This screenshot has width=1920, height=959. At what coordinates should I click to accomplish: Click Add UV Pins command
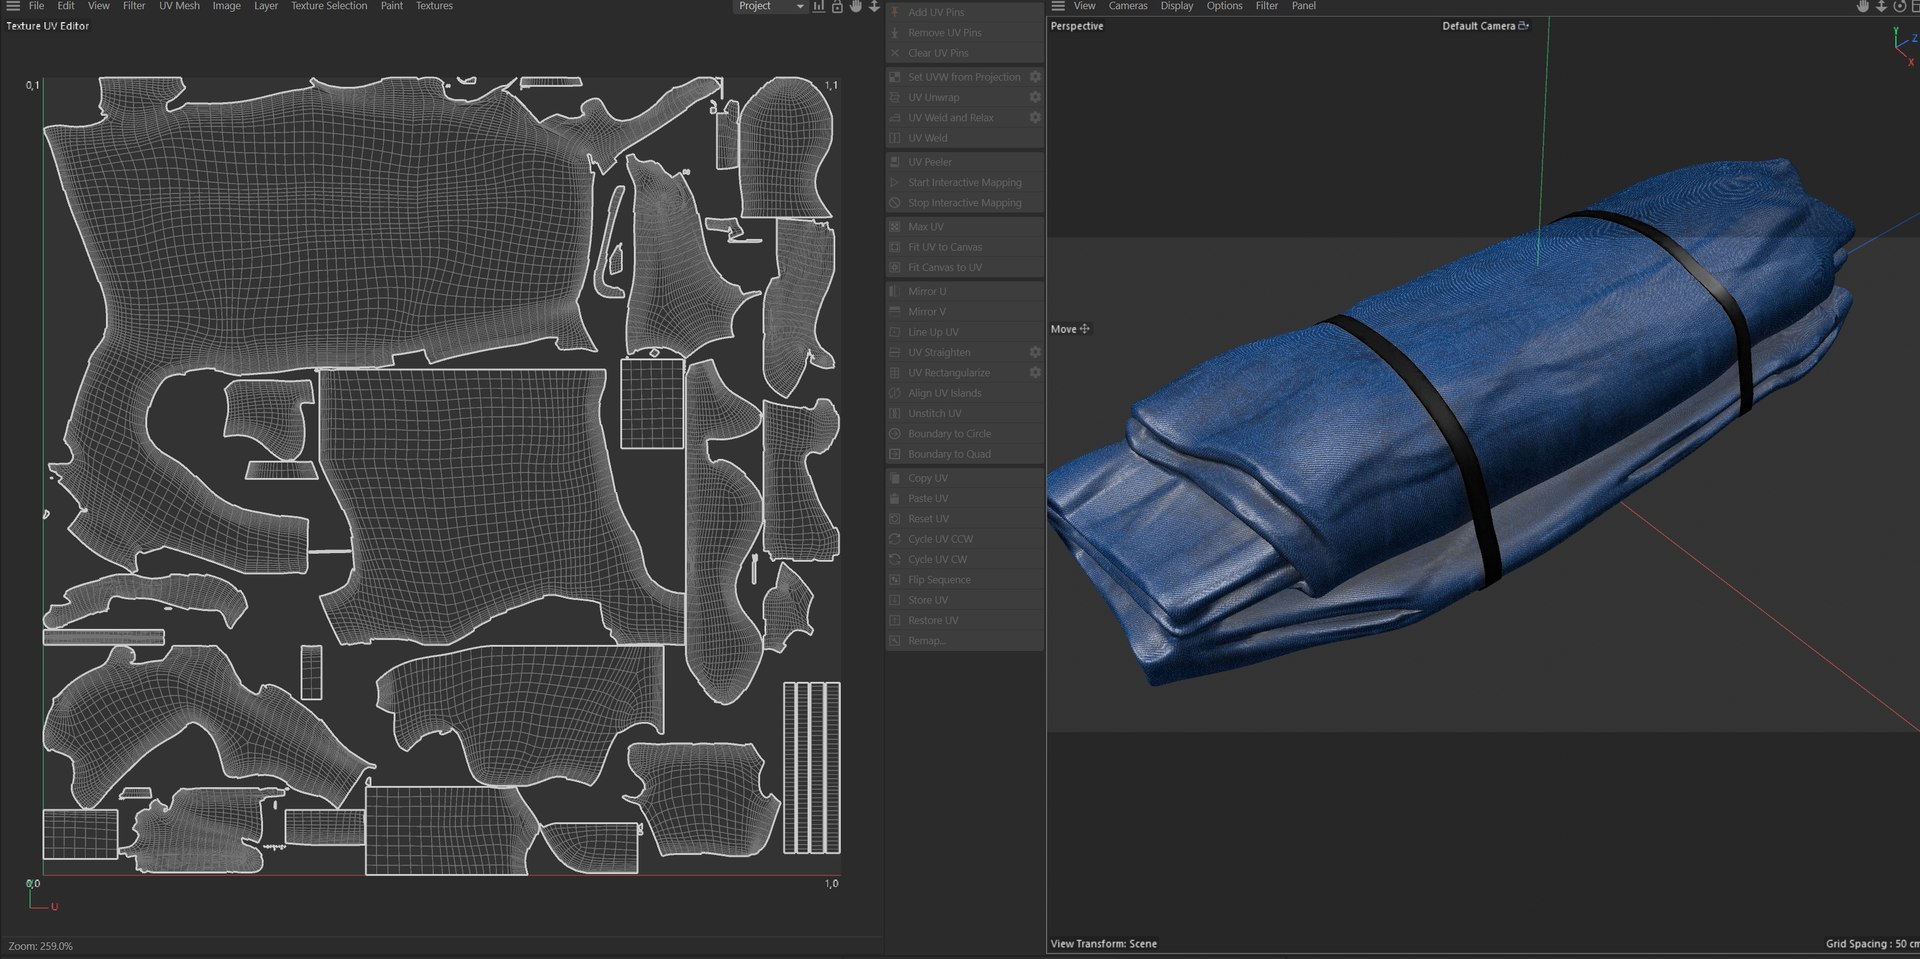click(965, 12)
